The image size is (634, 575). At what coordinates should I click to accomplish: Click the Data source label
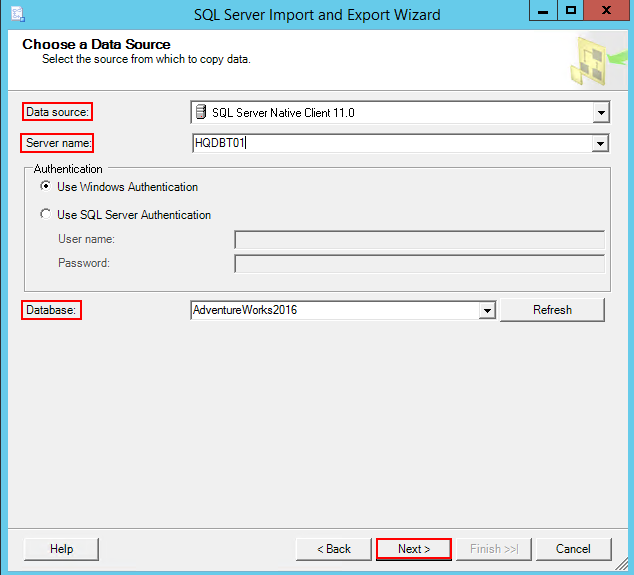click(57, 112)
